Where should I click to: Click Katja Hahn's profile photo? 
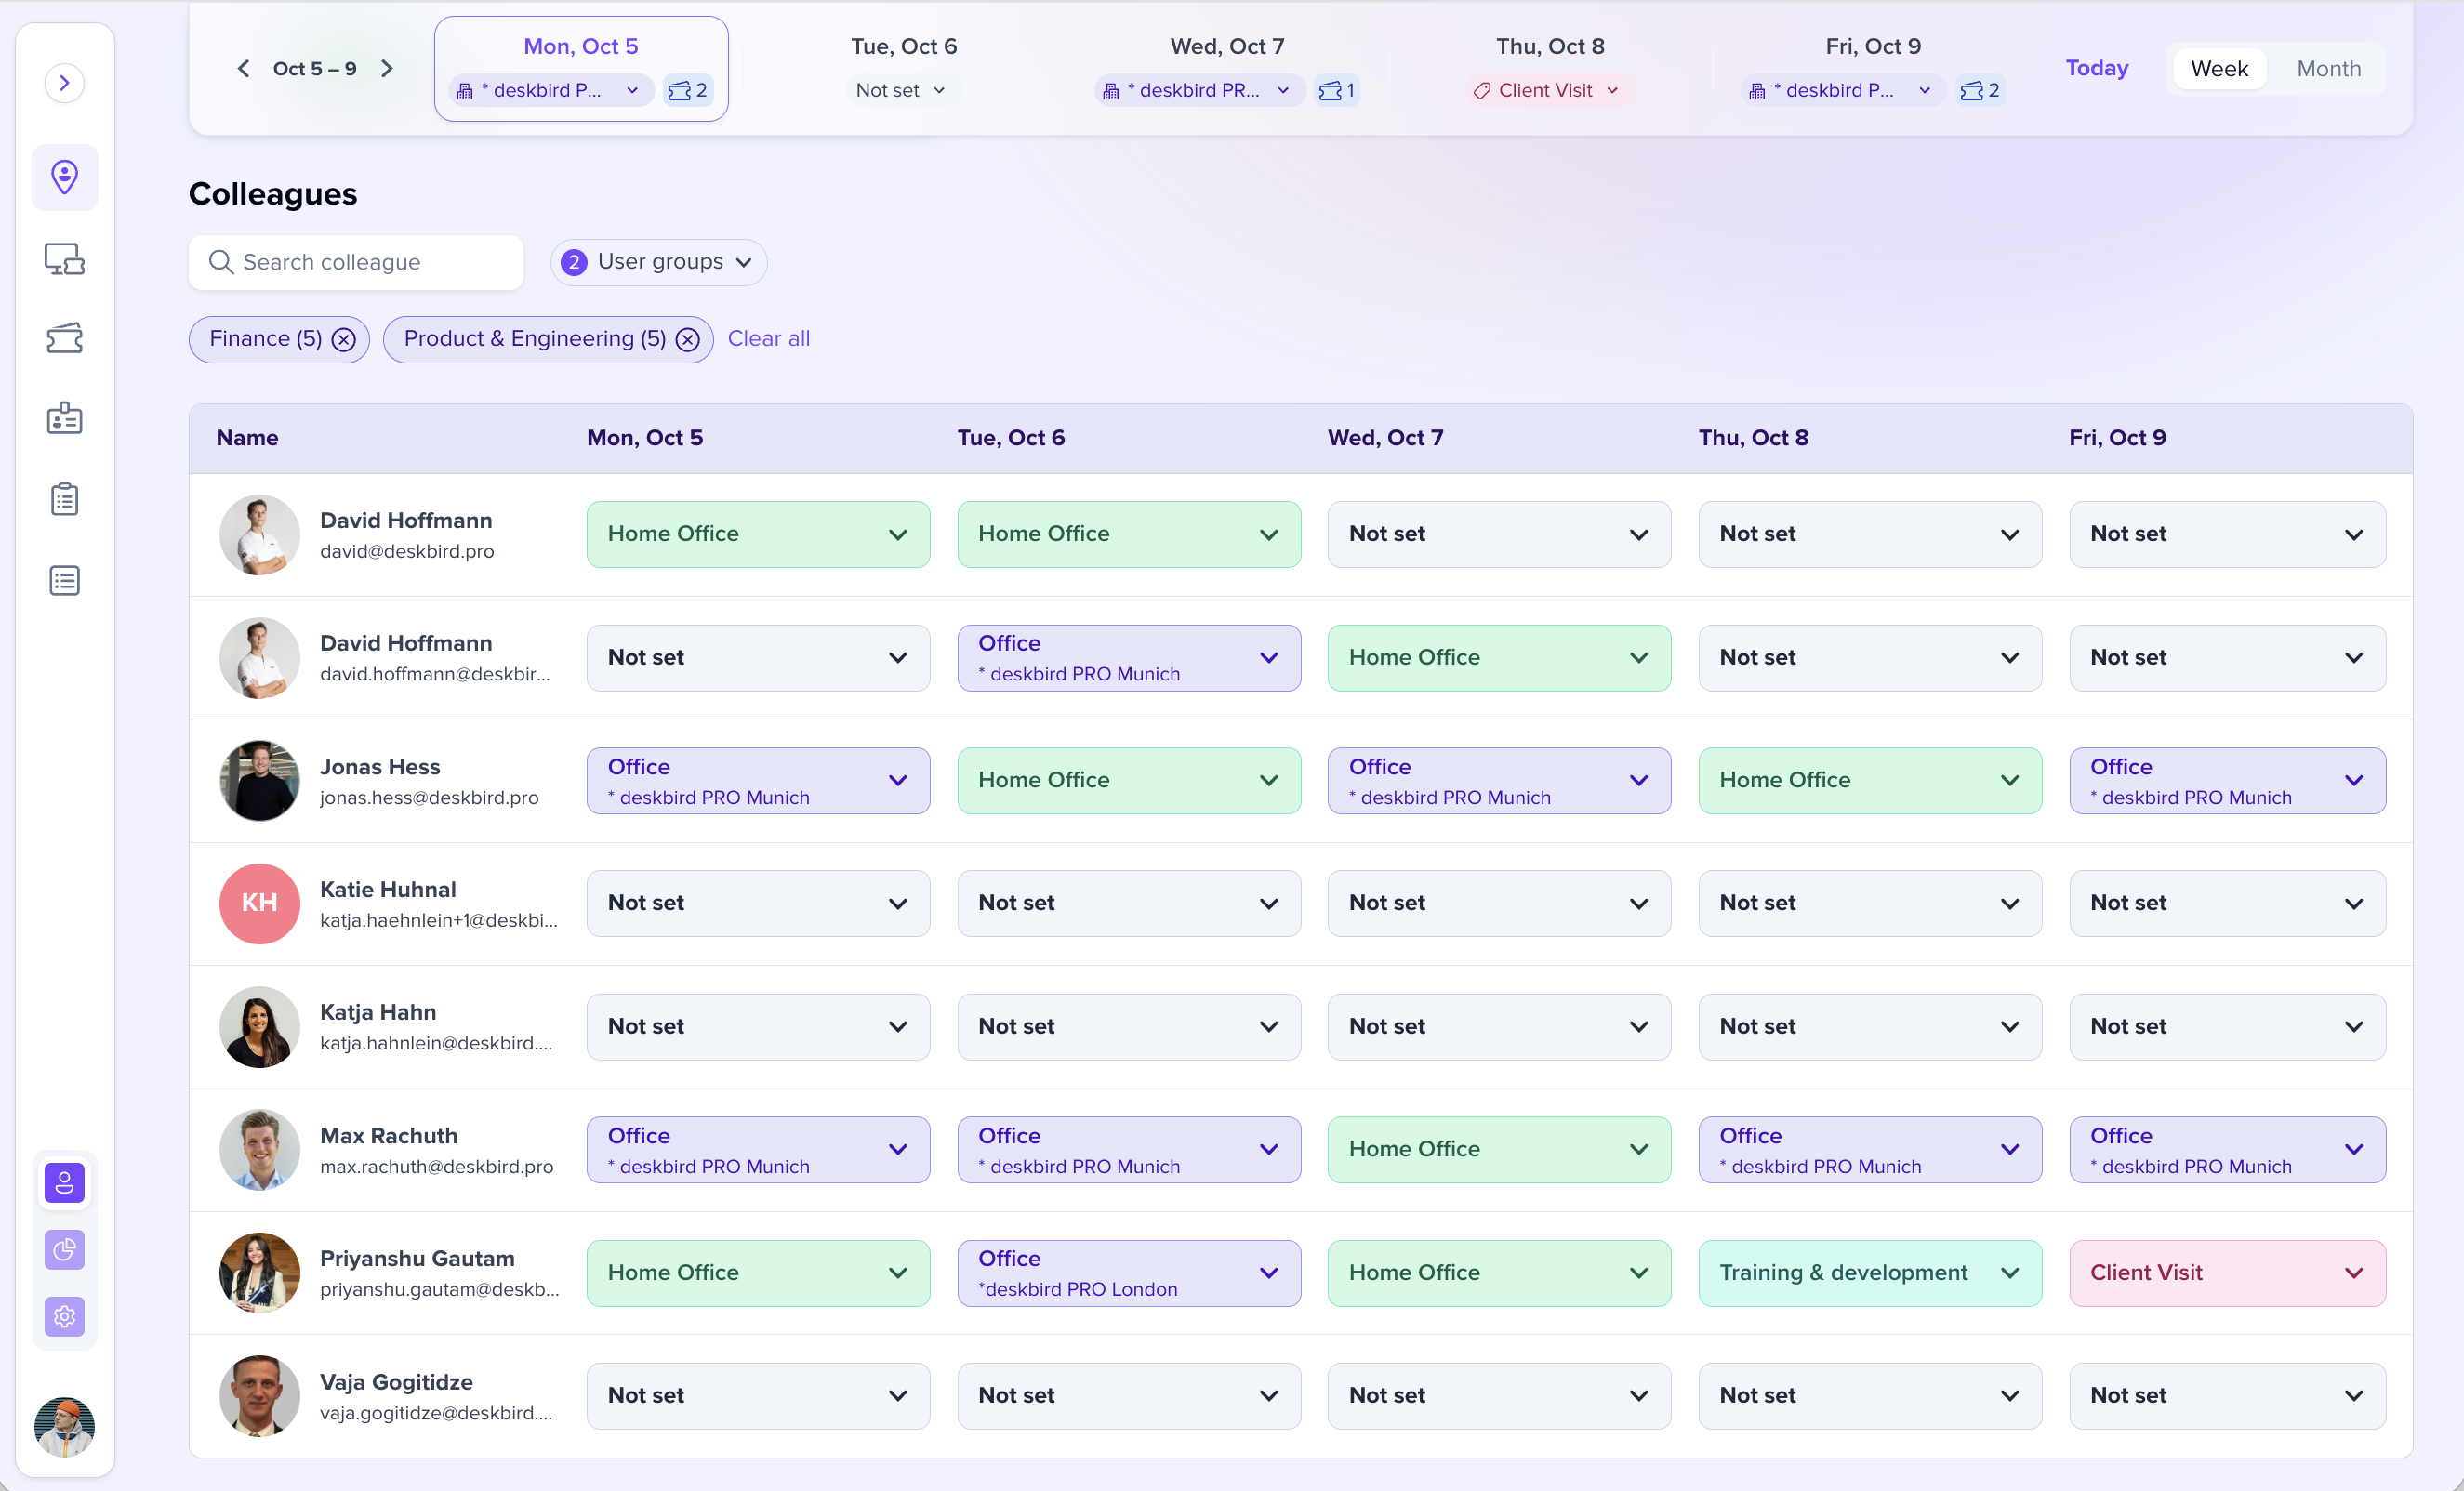click(259, 1027)
